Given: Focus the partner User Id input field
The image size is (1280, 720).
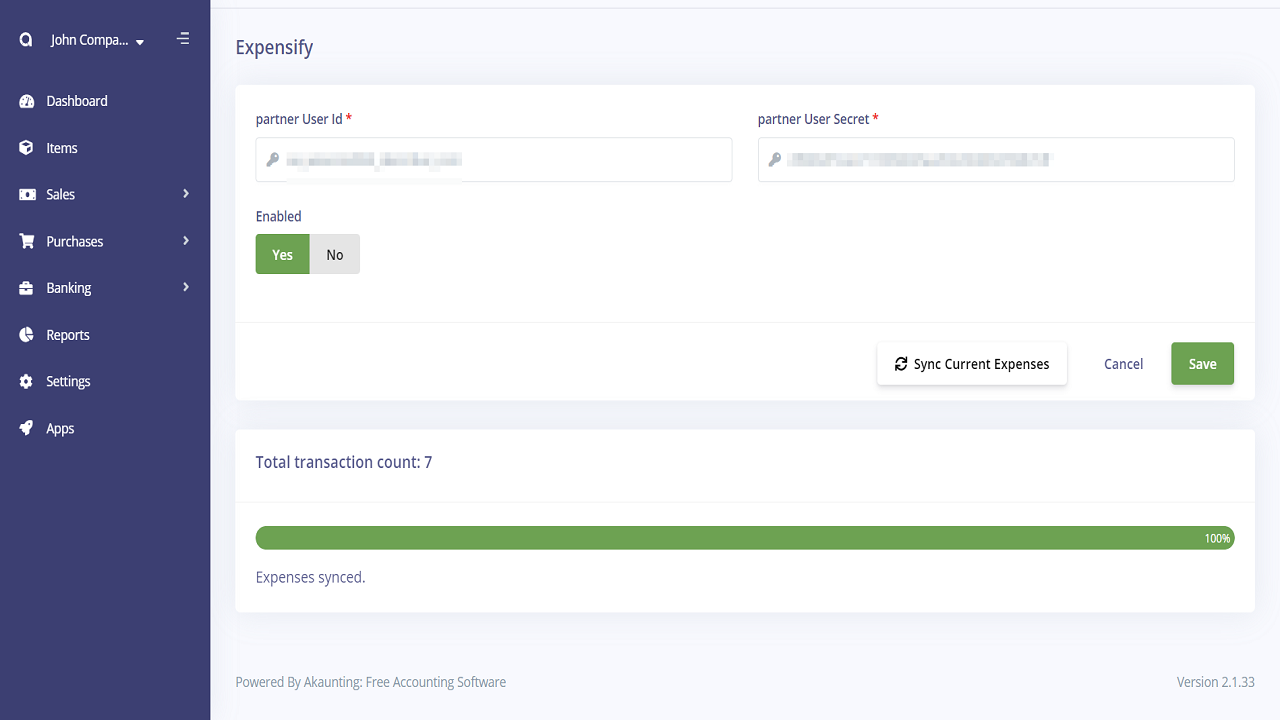Looking at the screenshot, I should pos(494,160).
